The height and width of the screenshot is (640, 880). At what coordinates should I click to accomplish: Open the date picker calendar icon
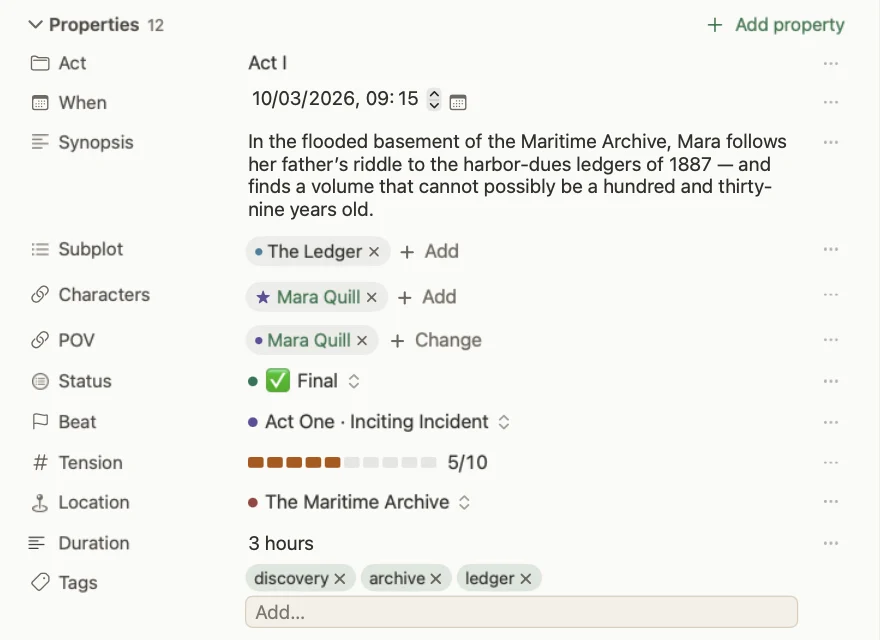(x=458, y=103)
